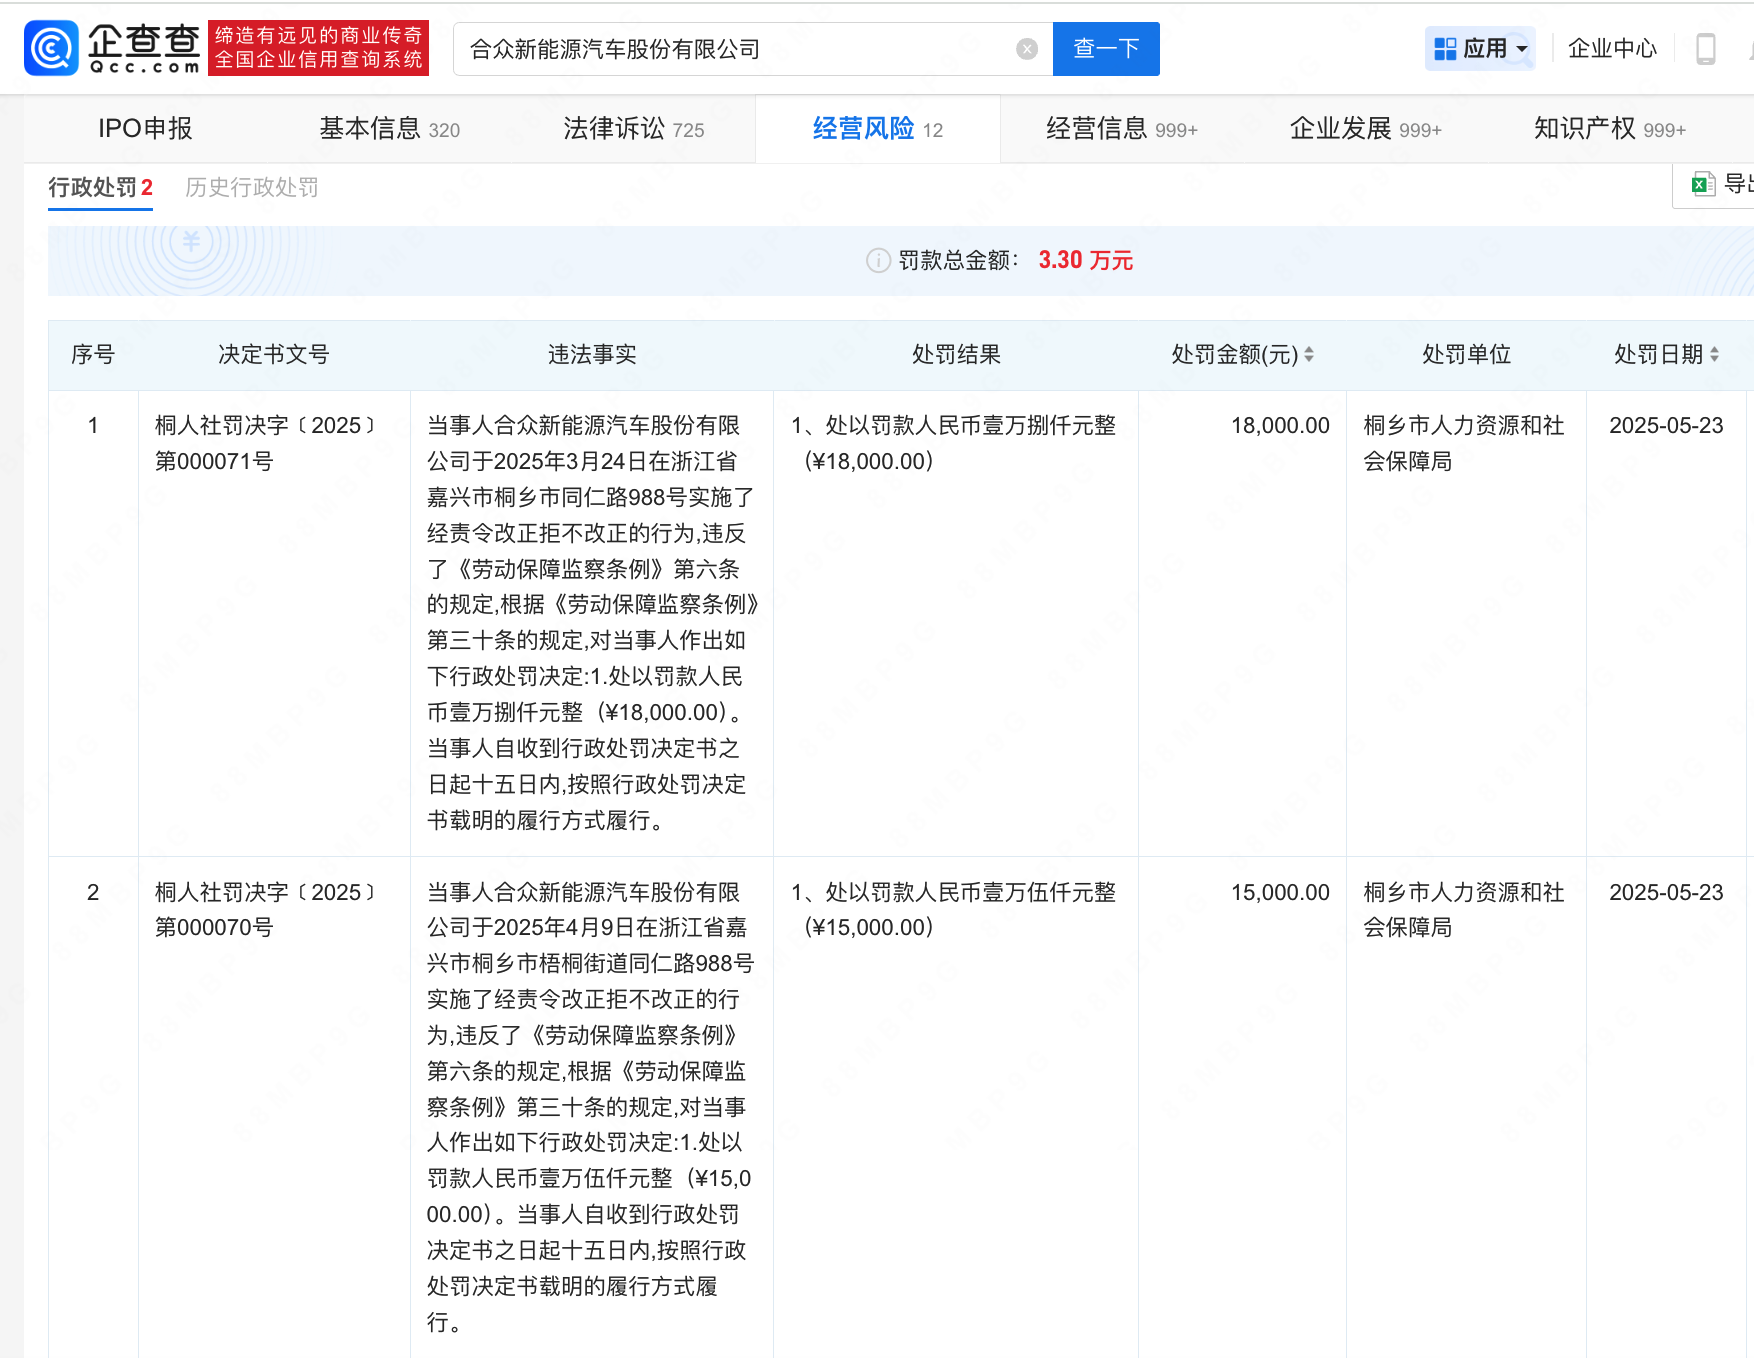The image size is (1754, 1358).
Task: Click the mobile phone icon in header
Action: (x=1705, y=49)
